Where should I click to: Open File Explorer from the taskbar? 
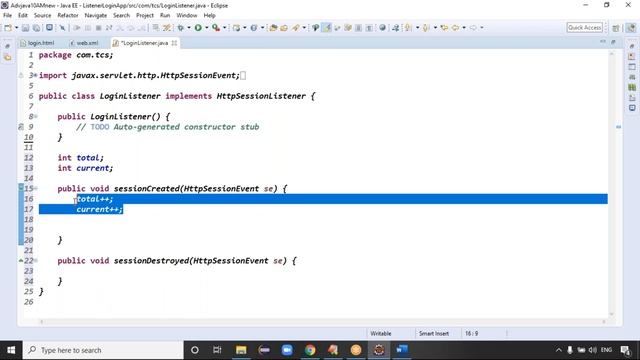[x=241, y=350]
